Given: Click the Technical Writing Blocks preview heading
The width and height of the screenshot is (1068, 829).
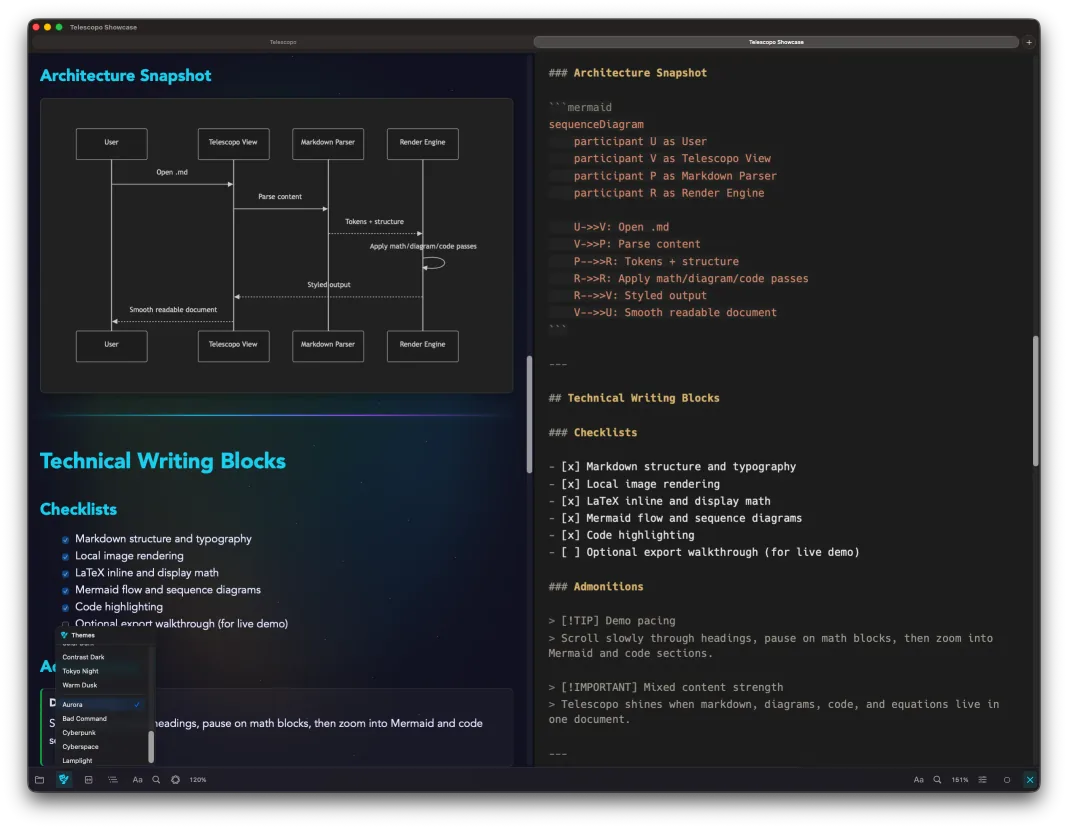Looking at the screenshot, I should point(163,461).
